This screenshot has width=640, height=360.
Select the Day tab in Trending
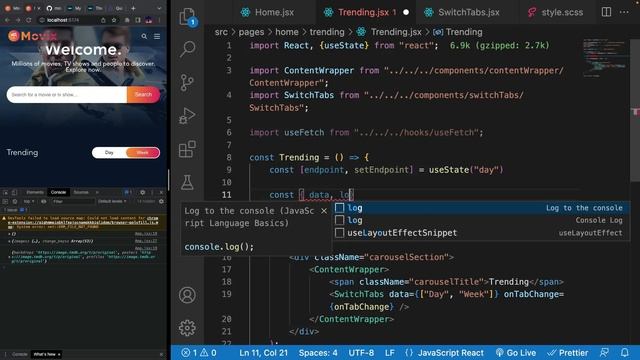109,152
